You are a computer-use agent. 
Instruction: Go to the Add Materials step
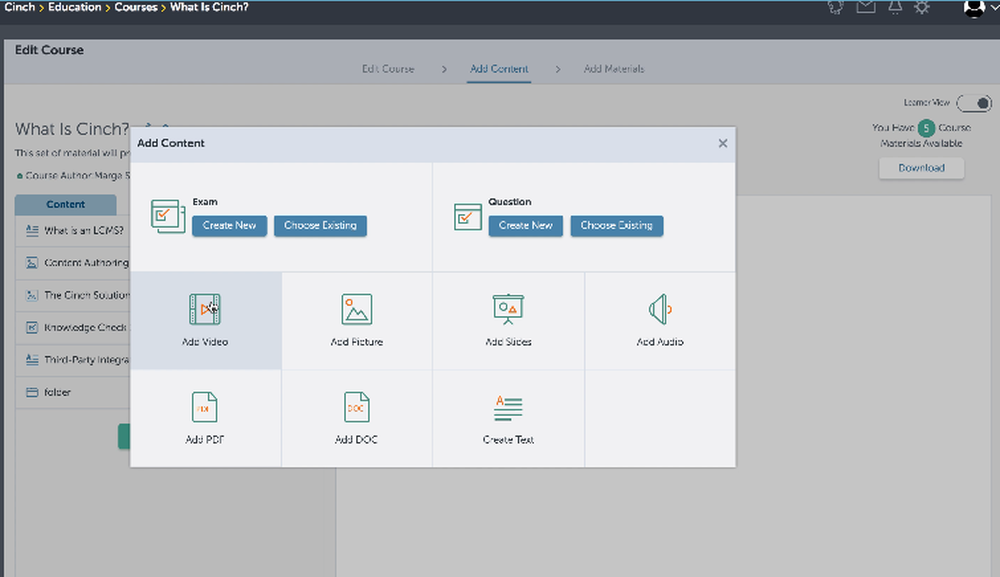click(614, 69)
